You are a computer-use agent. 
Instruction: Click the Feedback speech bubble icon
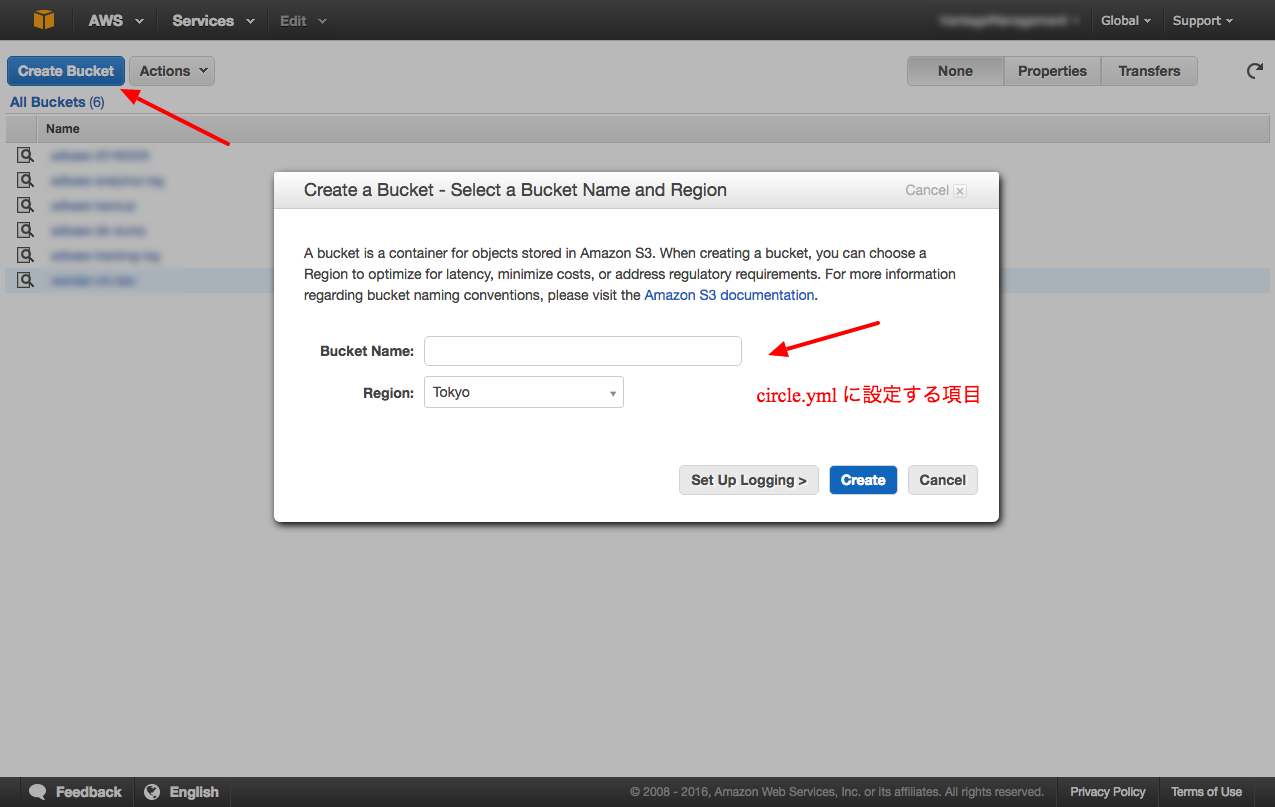click(37, 791)
